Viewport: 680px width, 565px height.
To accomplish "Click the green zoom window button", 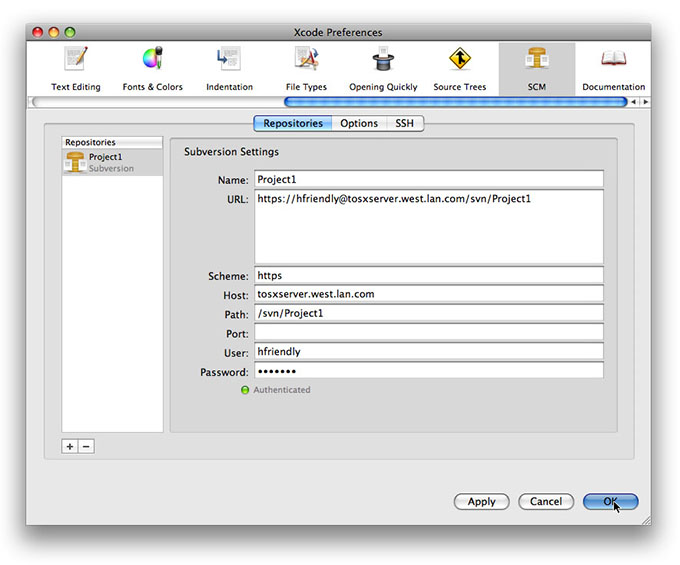I will tap(70, 32).
